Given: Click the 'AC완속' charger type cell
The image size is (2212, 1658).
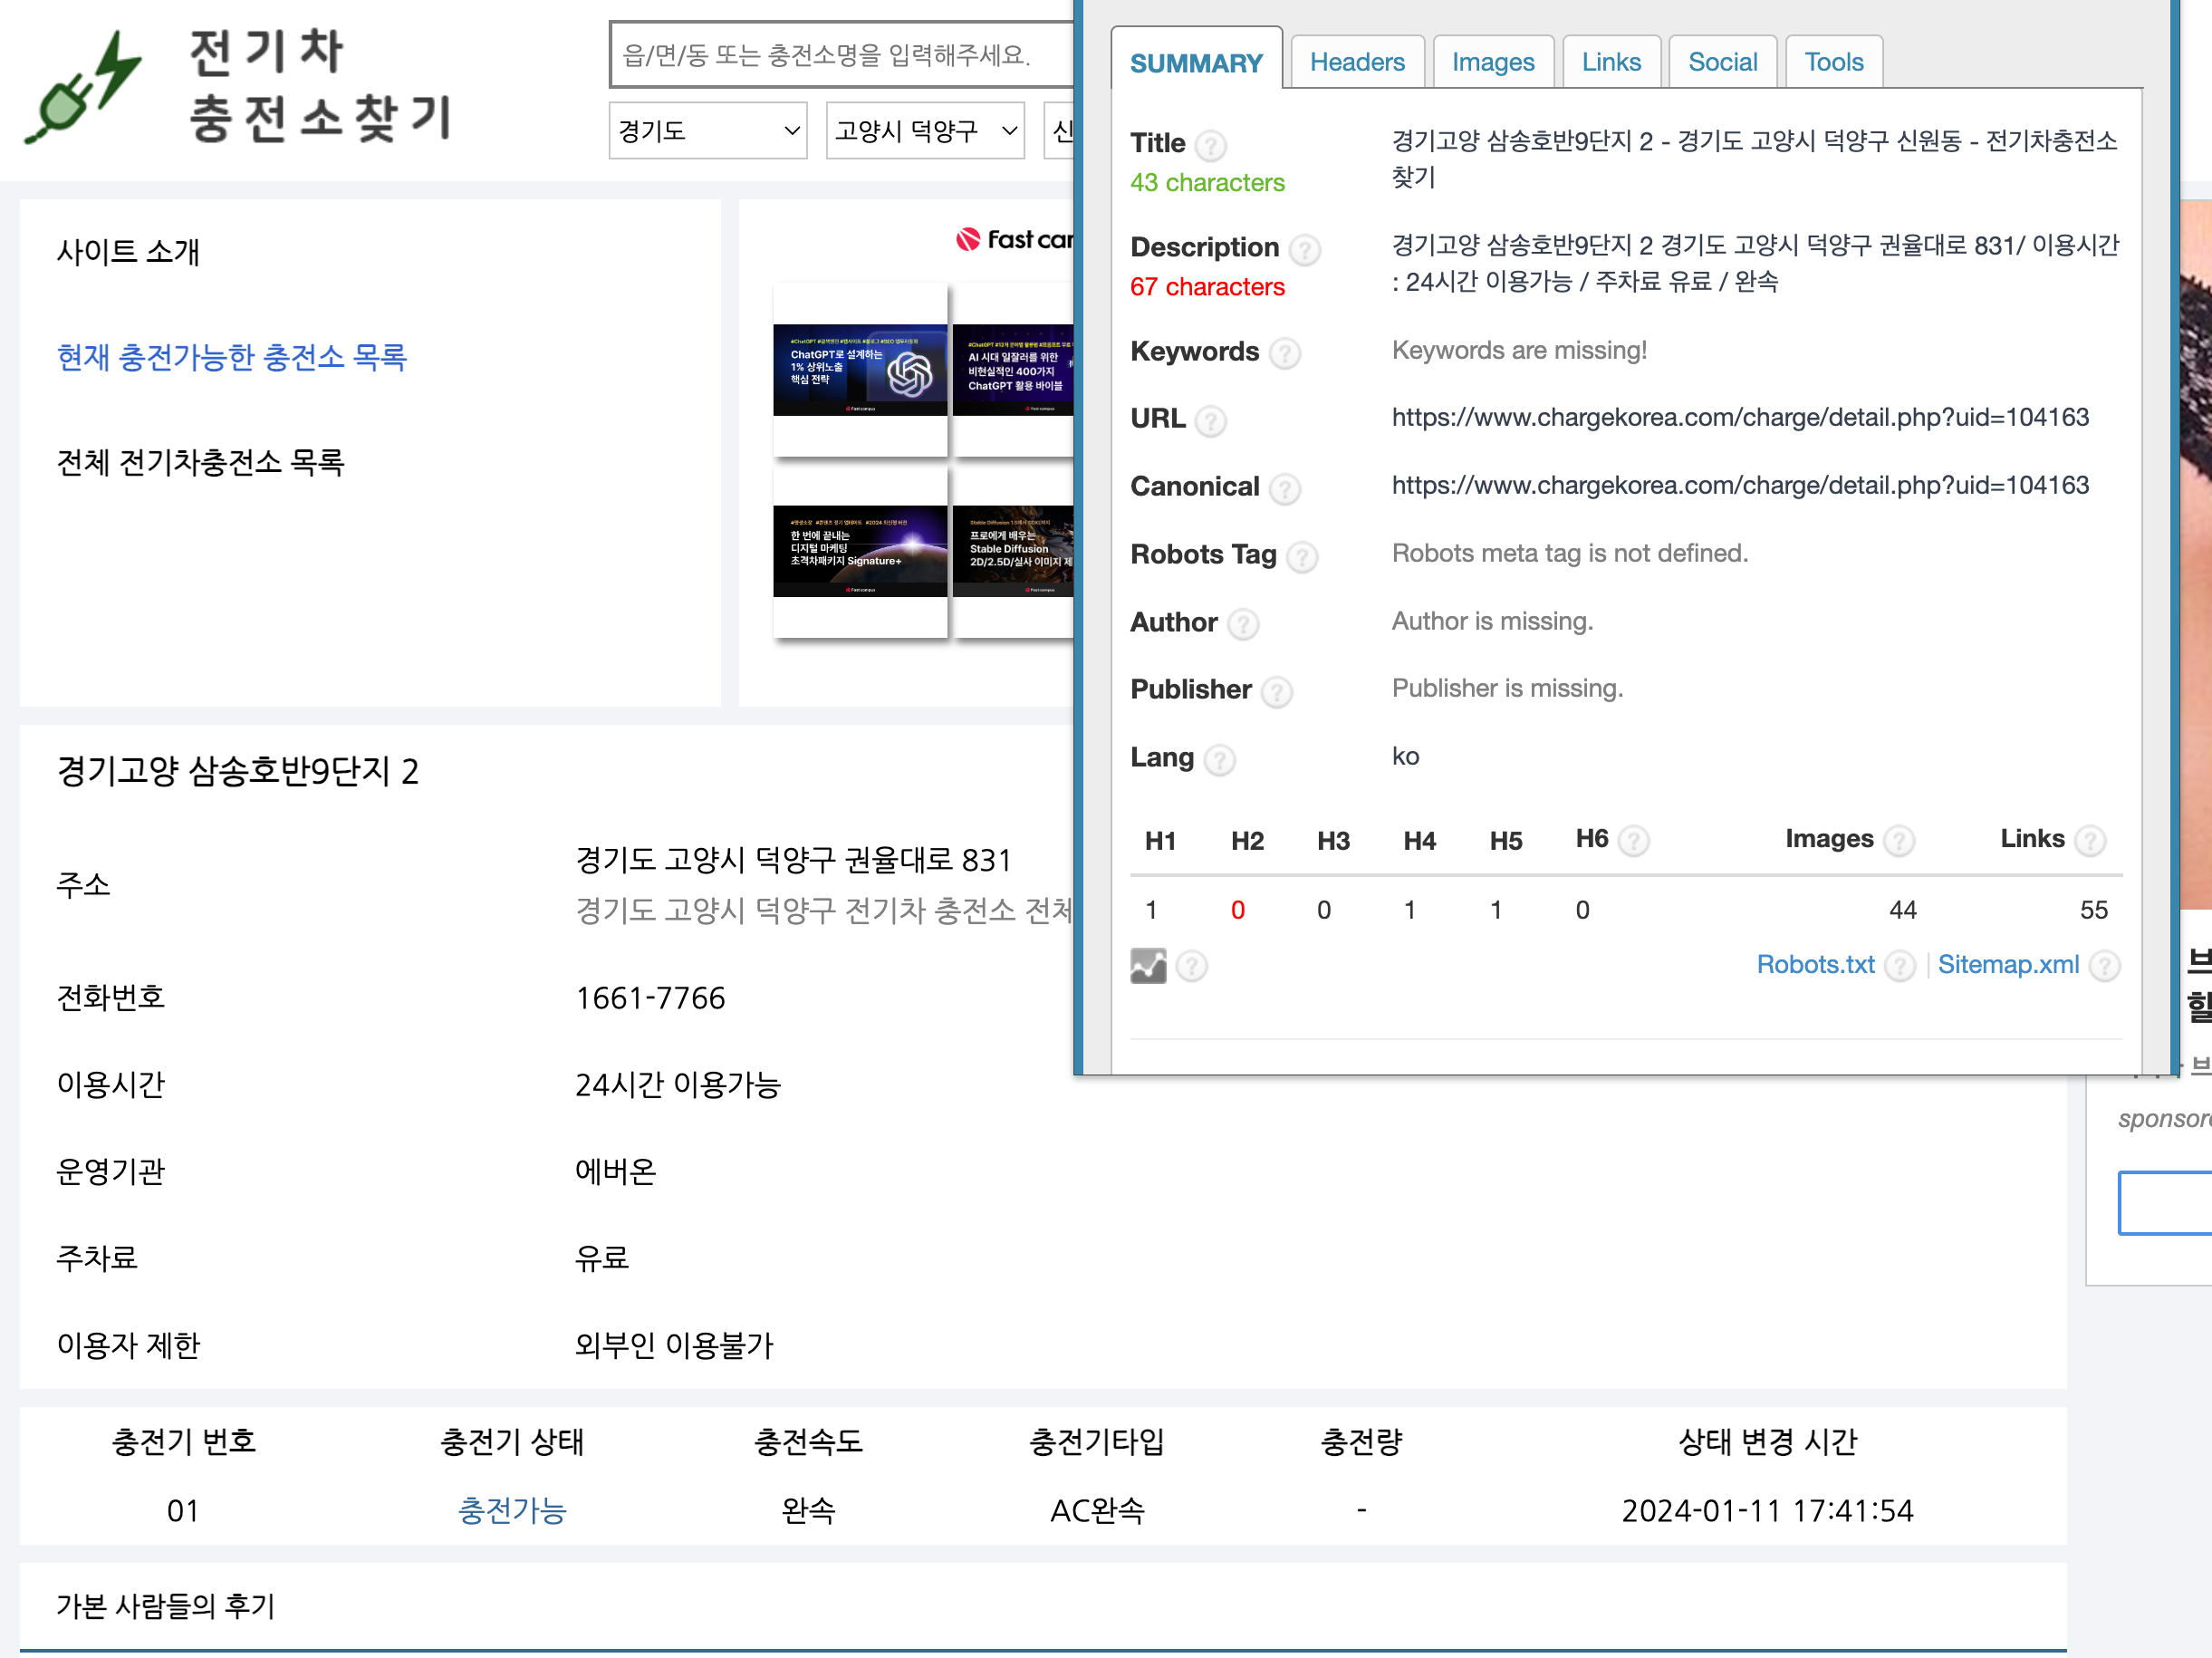Looking at the screenshot, I should pyautogui.click(x=1097, y=1510).
